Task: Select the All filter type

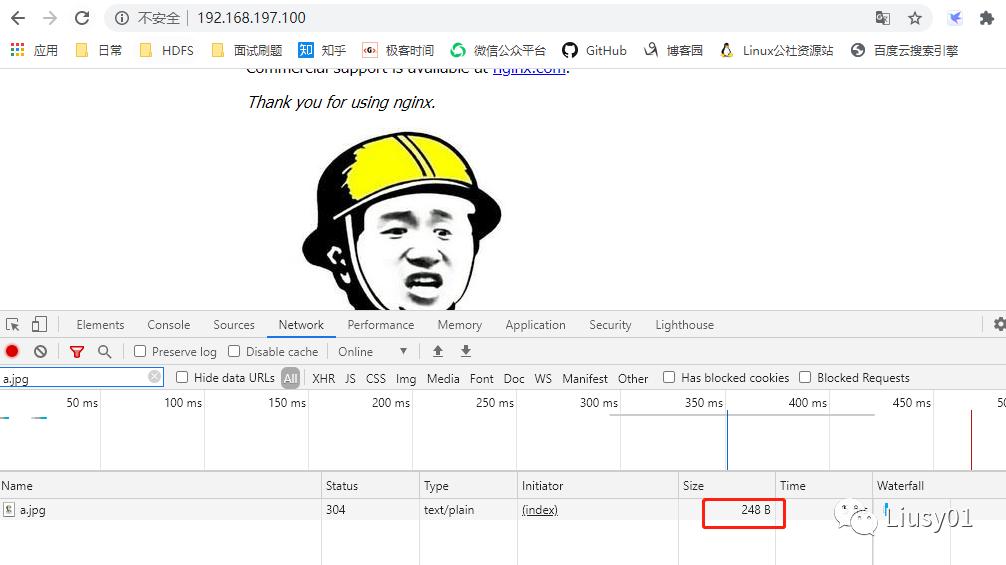Action: [x=291, y=378]
